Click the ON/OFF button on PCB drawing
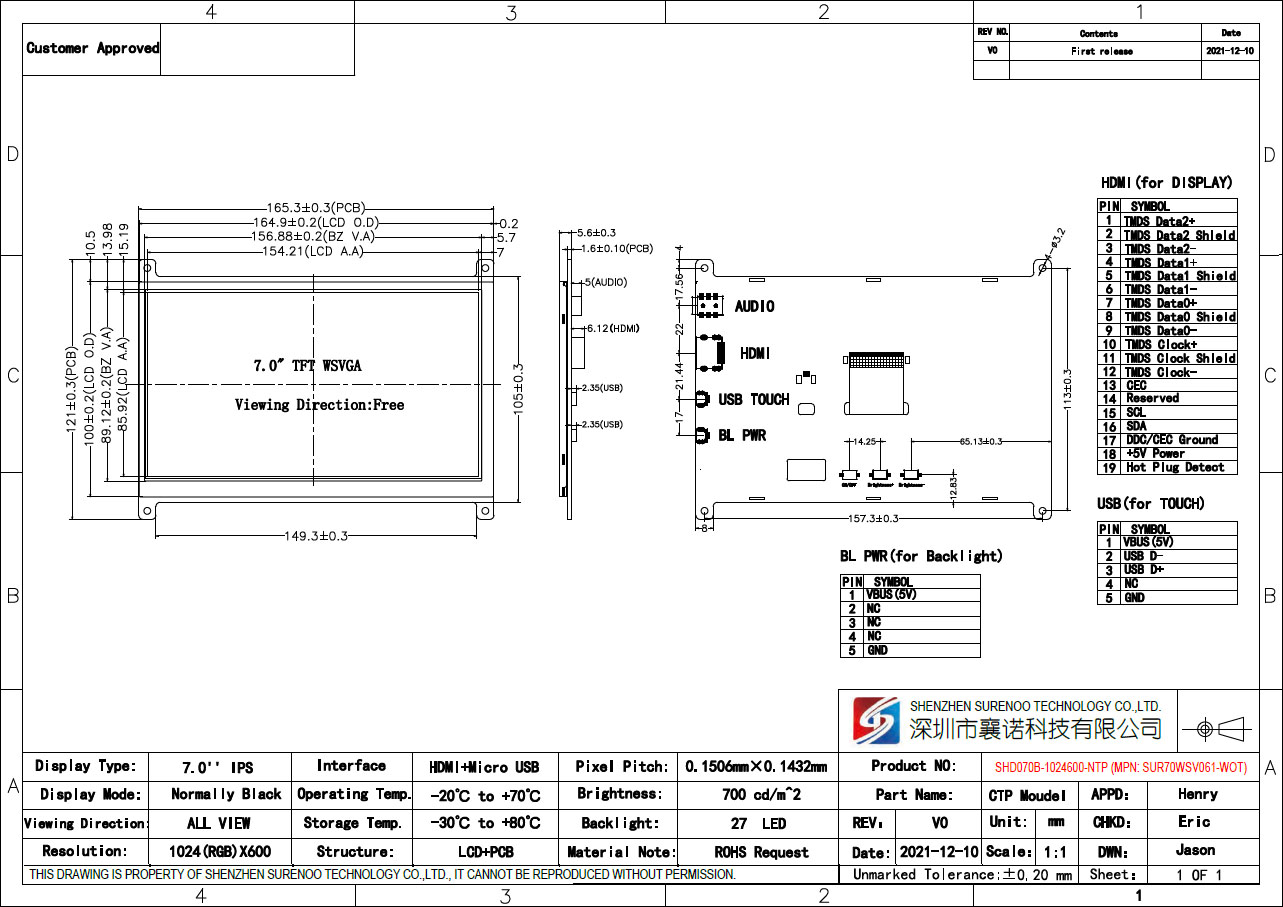This screenshot has width=1283, height=907. [850, 476]
